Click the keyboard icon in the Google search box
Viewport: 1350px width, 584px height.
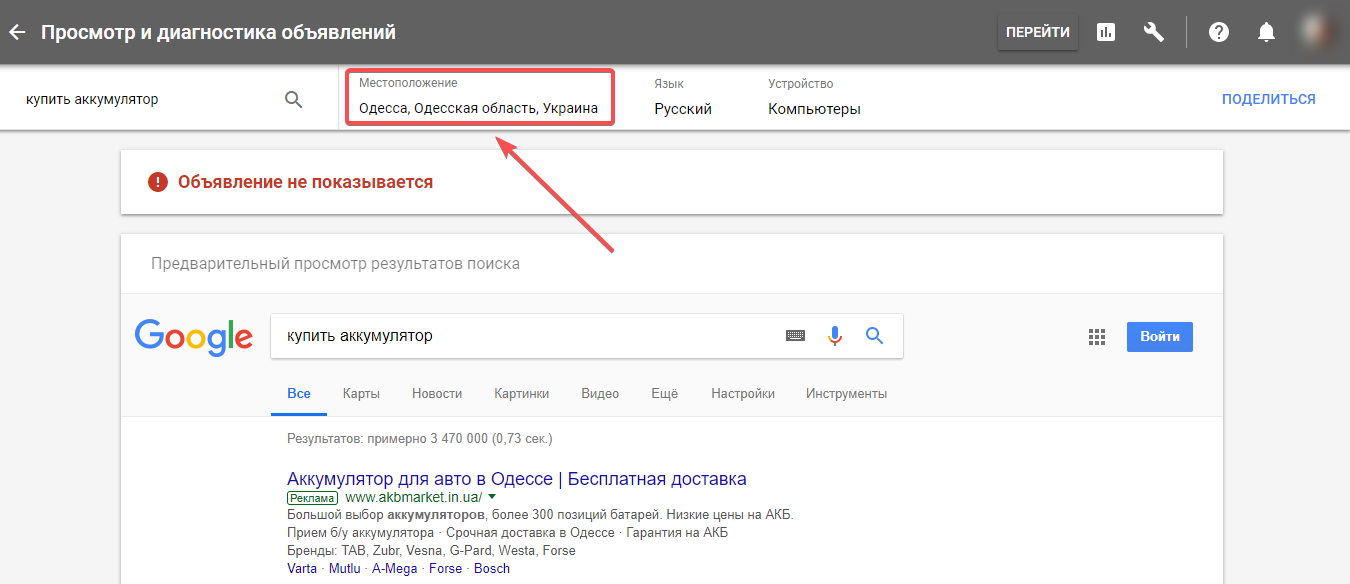[795, 336]
